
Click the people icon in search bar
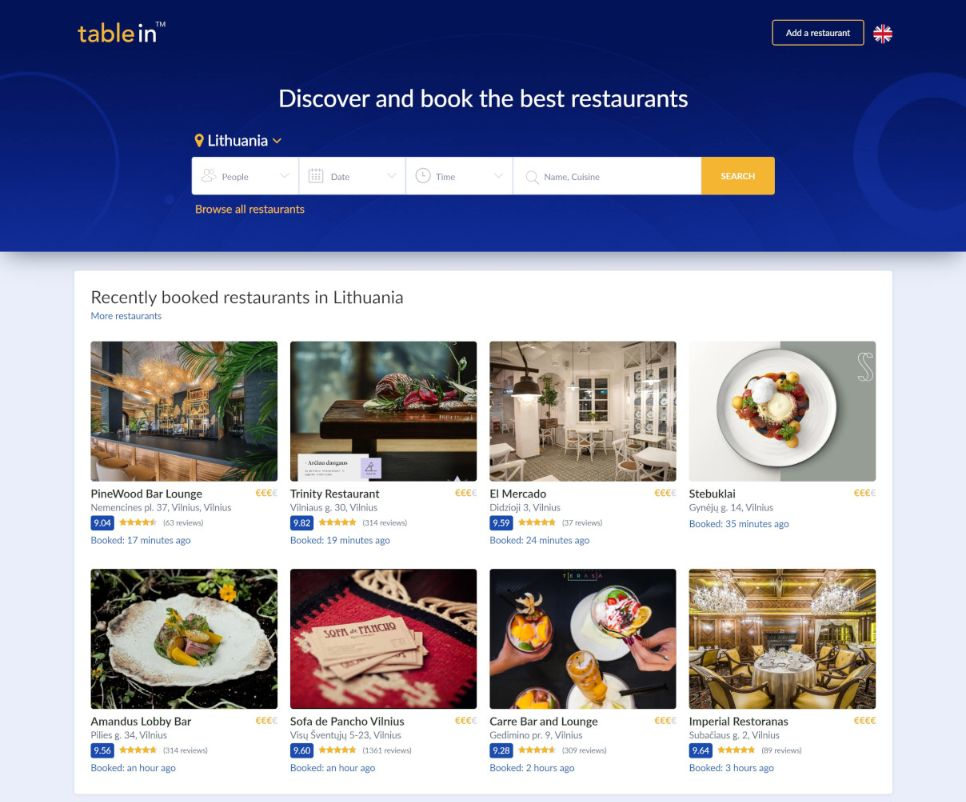tap(209, 176)
